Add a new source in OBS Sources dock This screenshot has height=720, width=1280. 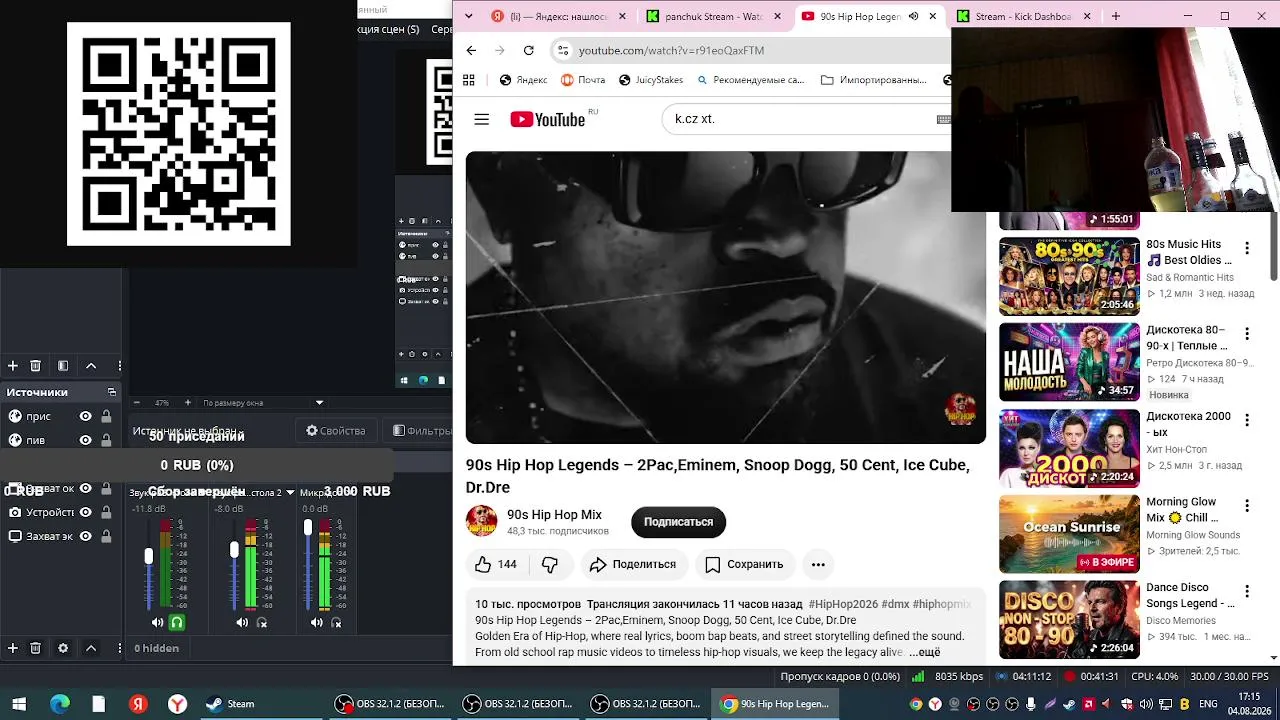[13, 648]
